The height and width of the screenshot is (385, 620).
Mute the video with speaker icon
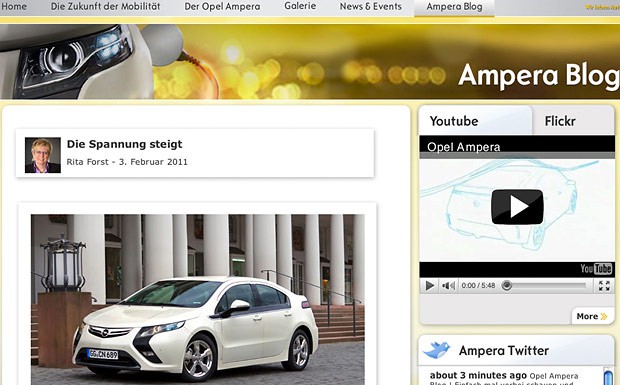click(x=448, y=285)
